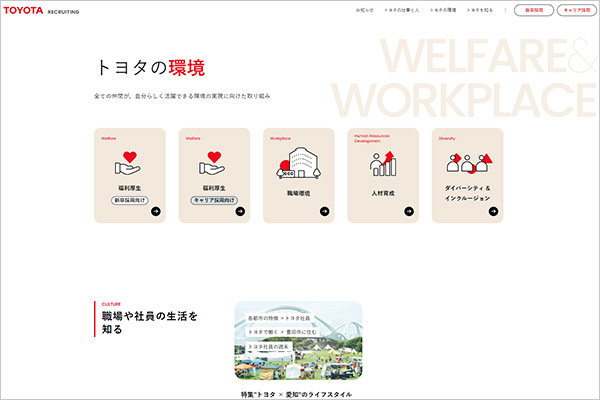Click the 特集 トヨタ×愛知のライフスタイル caption
This screenshot has height=400, width=600.
(297, 394)
